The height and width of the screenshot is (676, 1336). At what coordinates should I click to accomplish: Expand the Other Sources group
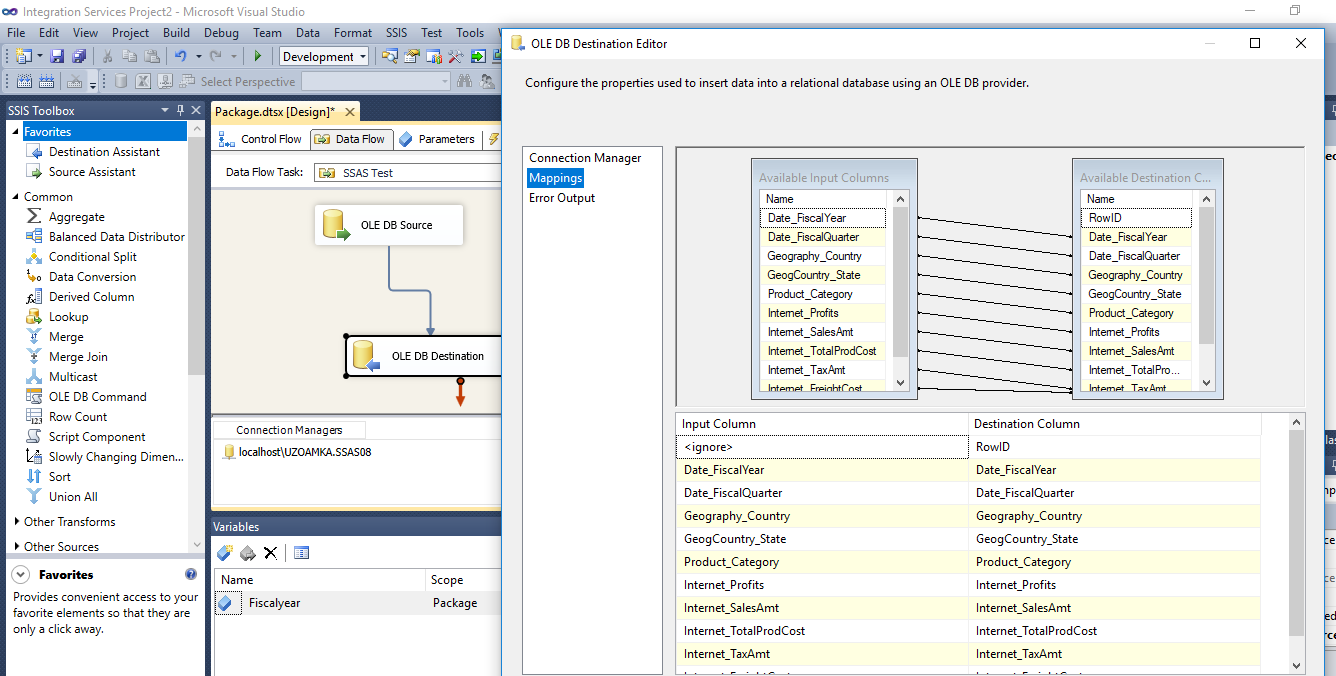(x=16, y=547)
